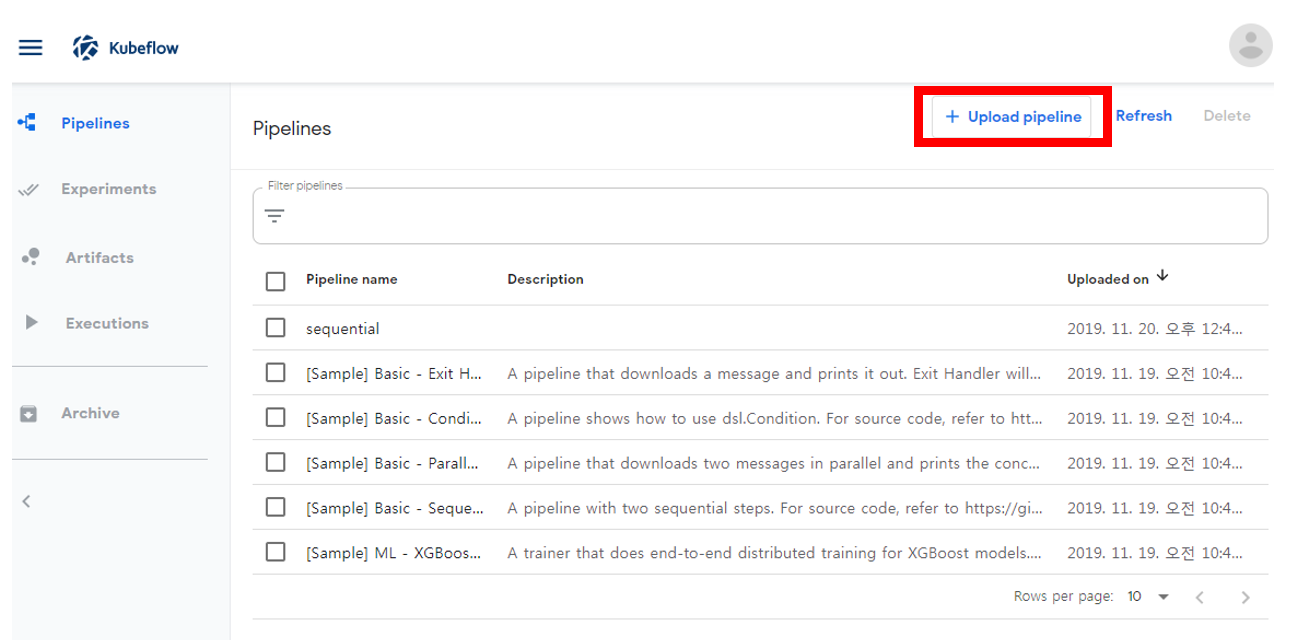The width and height of the screenshot is (1294, 640).
Task: Click upload date of sequential pipeline
Action: coord(1155,329)
